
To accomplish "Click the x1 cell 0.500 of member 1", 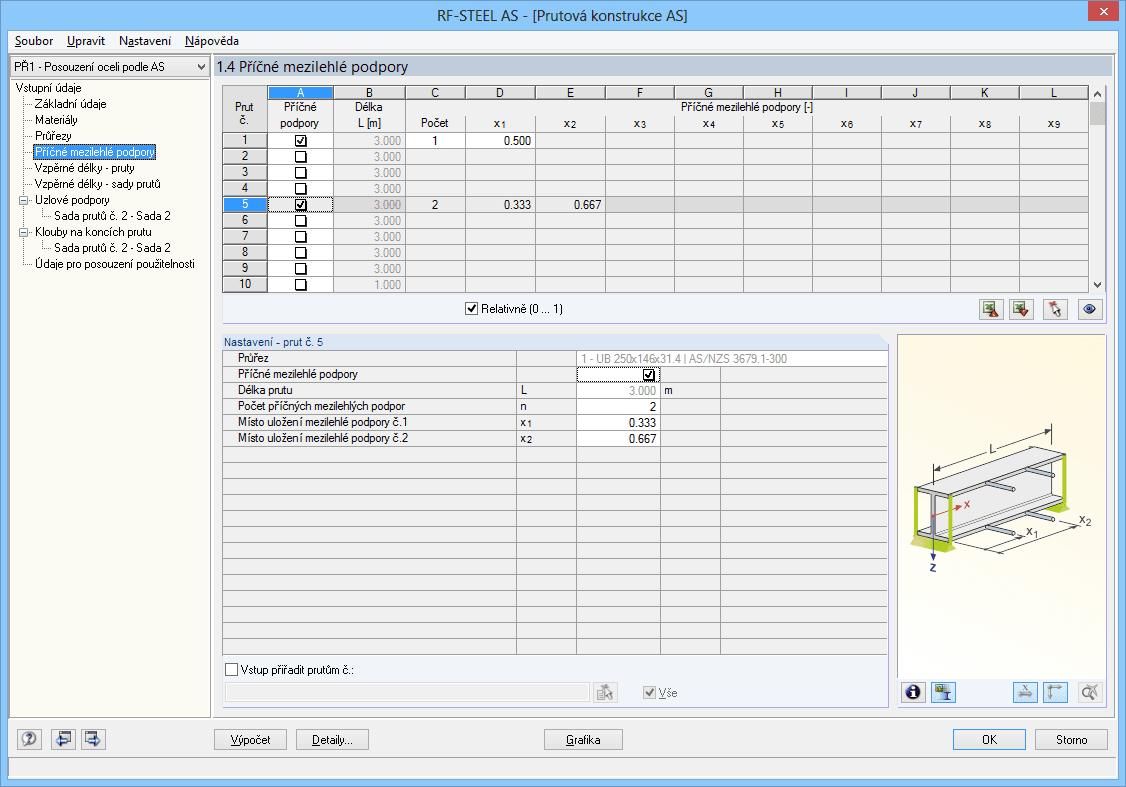I will [500, 141].
